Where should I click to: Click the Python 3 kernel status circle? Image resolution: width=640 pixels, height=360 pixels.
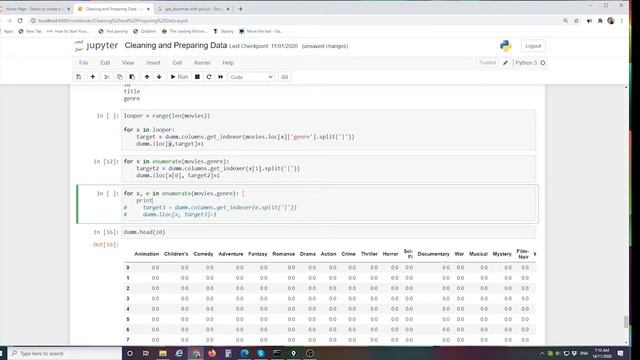tap(543, 63)
